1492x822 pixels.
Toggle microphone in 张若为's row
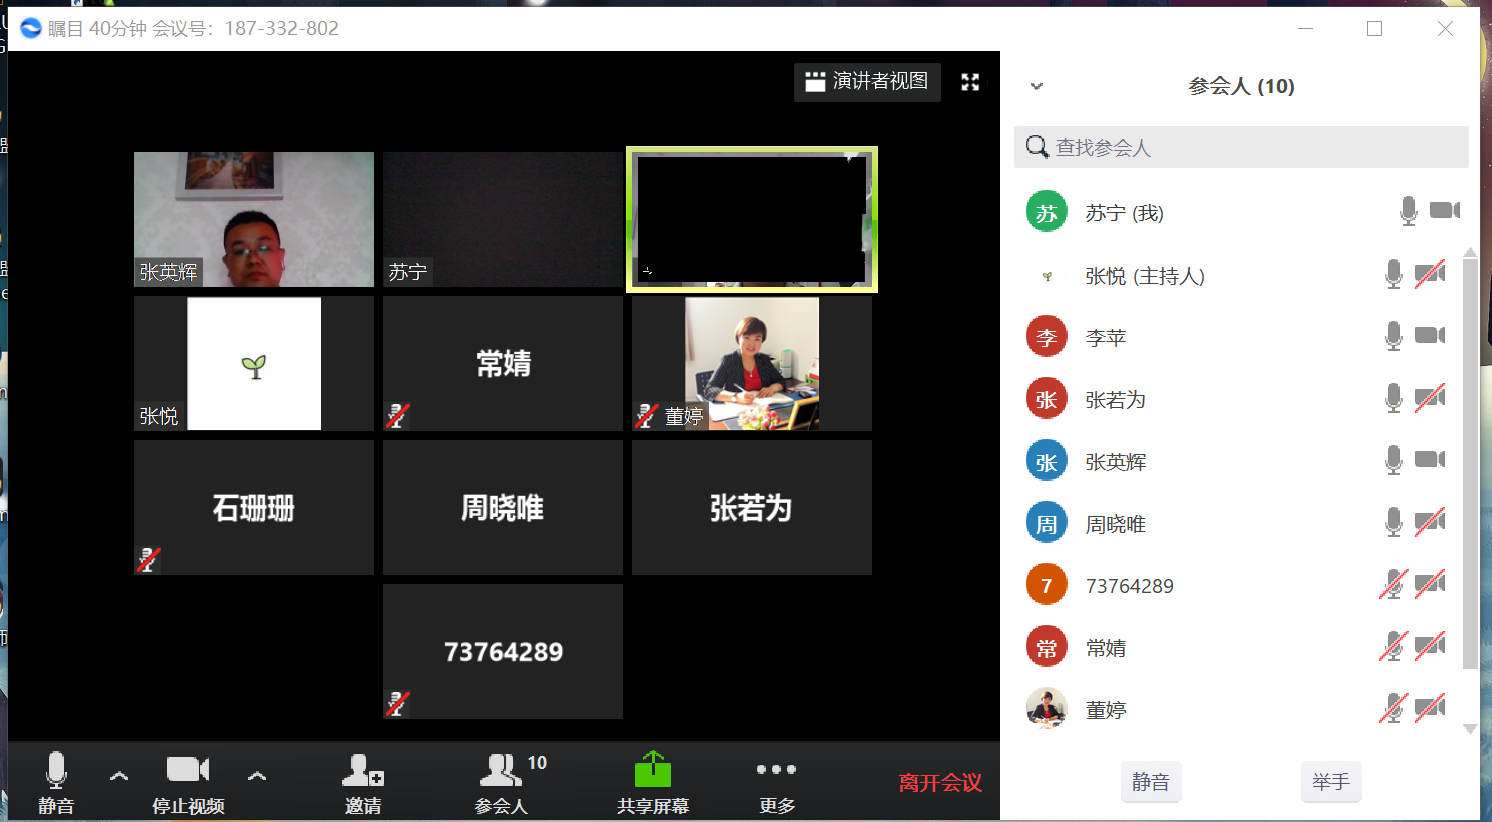[1394, 398]
